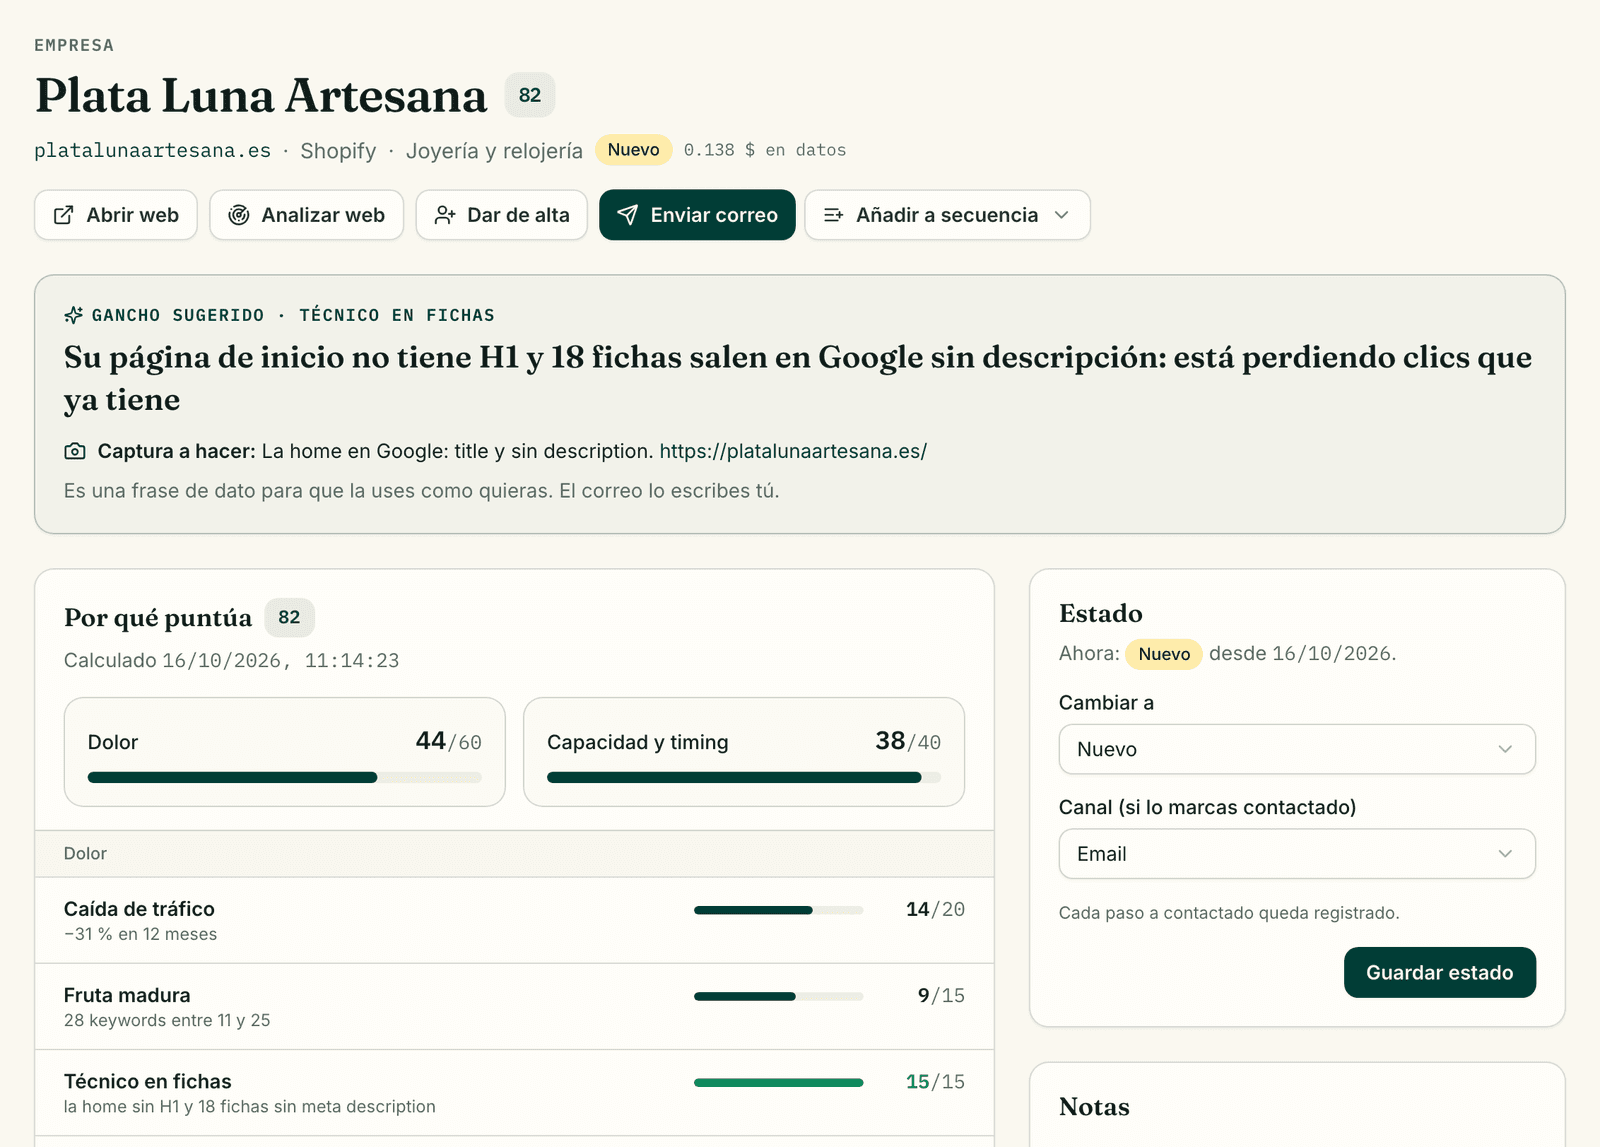
Task: Click 'Cada paso a contactado queda registrado' note
Action: coord(1229,913)
